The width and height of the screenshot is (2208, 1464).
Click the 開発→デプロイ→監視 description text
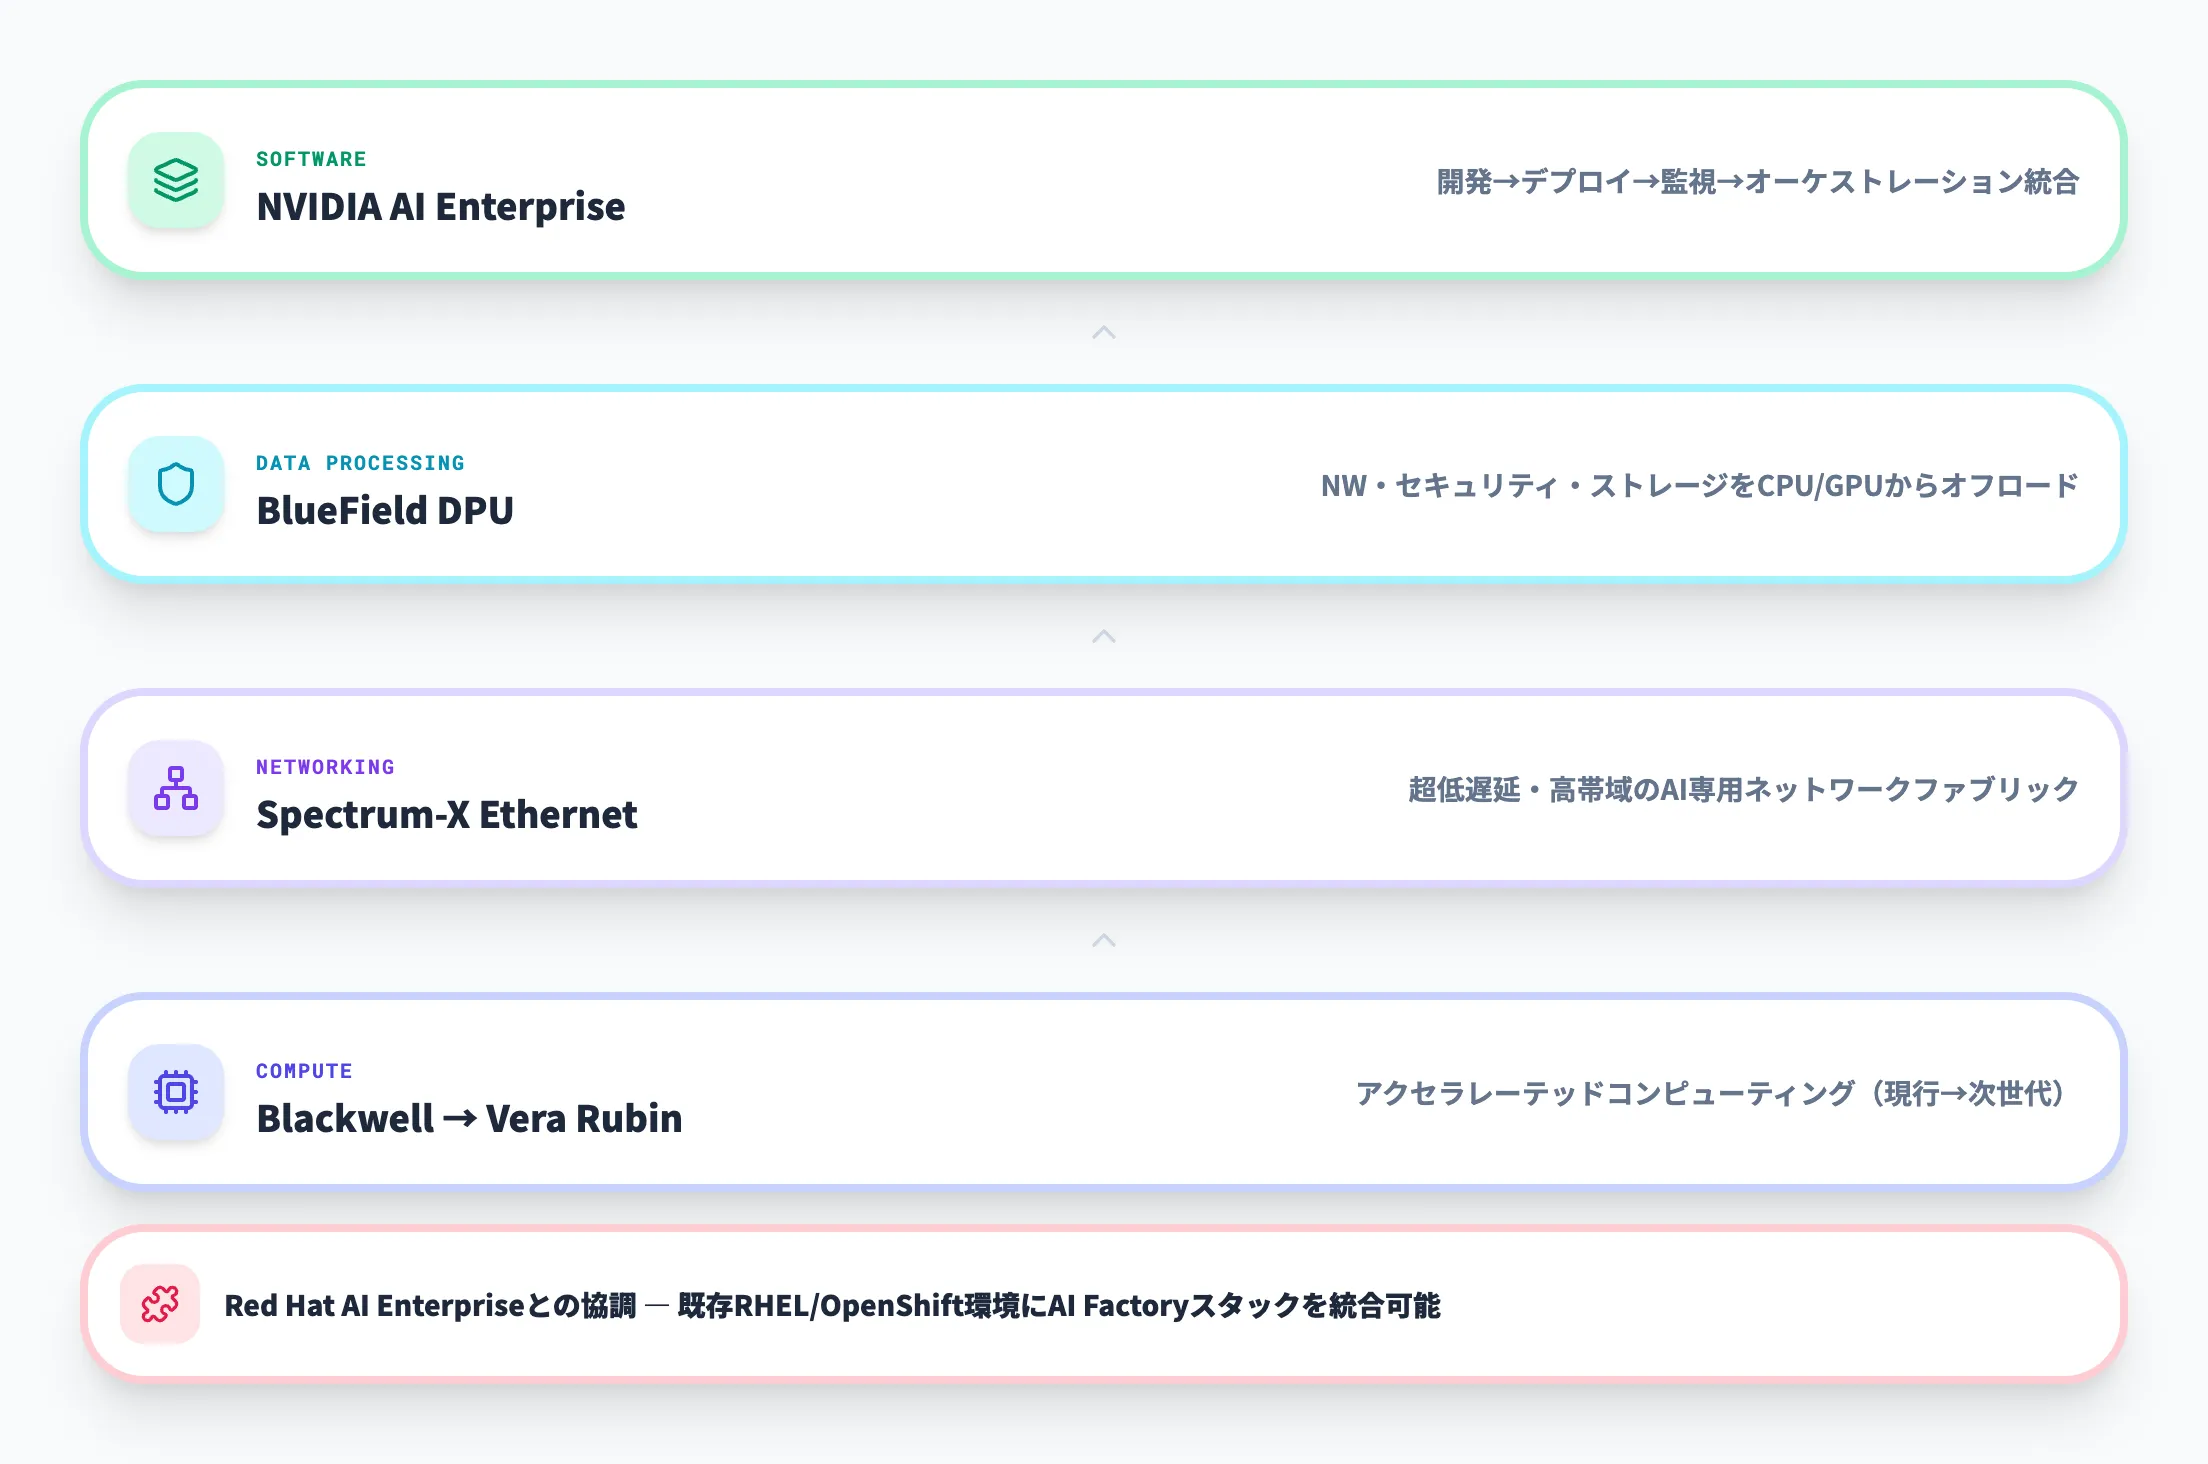point(1757,182)
